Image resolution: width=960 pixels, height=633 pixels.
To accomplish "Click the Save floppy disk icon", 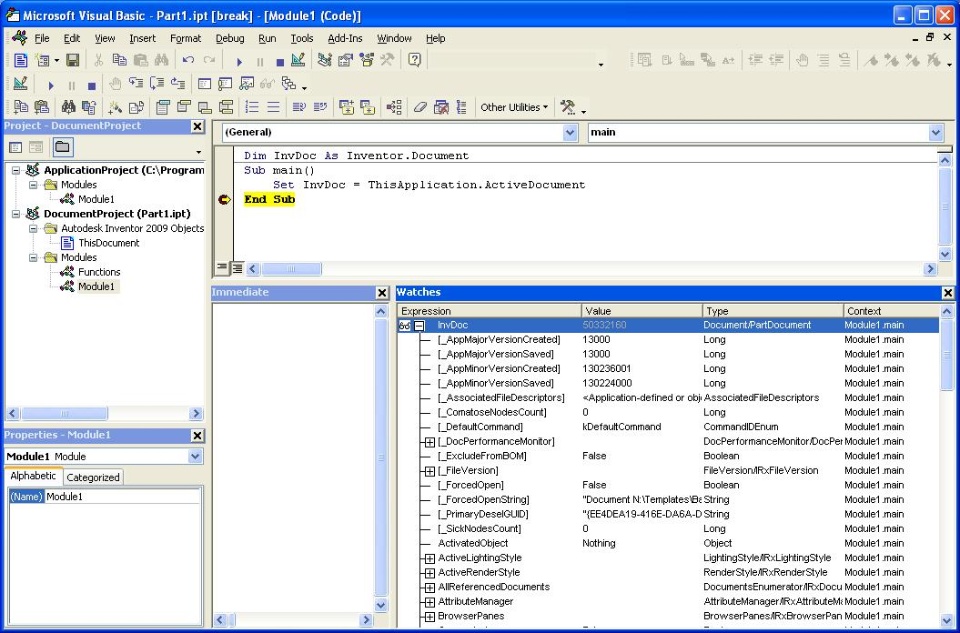I will tap(72, 60).
